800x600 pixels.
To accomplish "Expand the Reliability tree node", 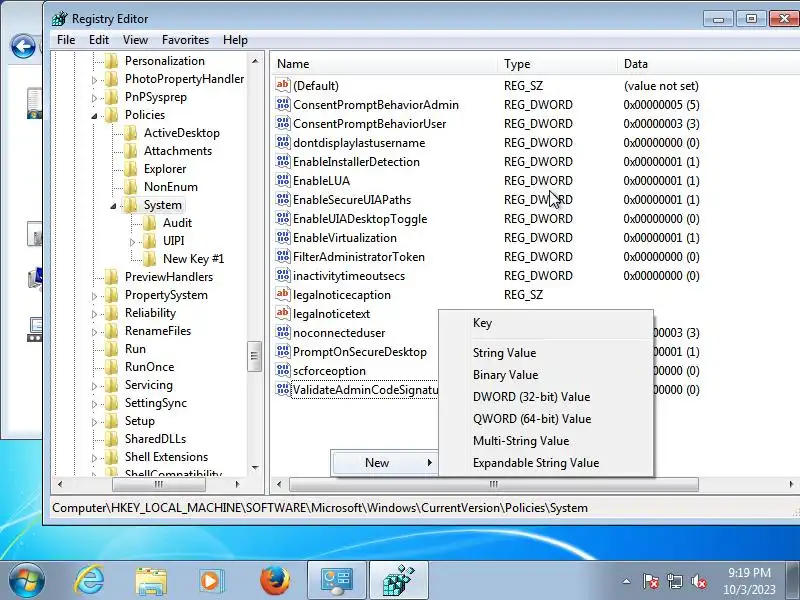I will (x=94, y=314).
